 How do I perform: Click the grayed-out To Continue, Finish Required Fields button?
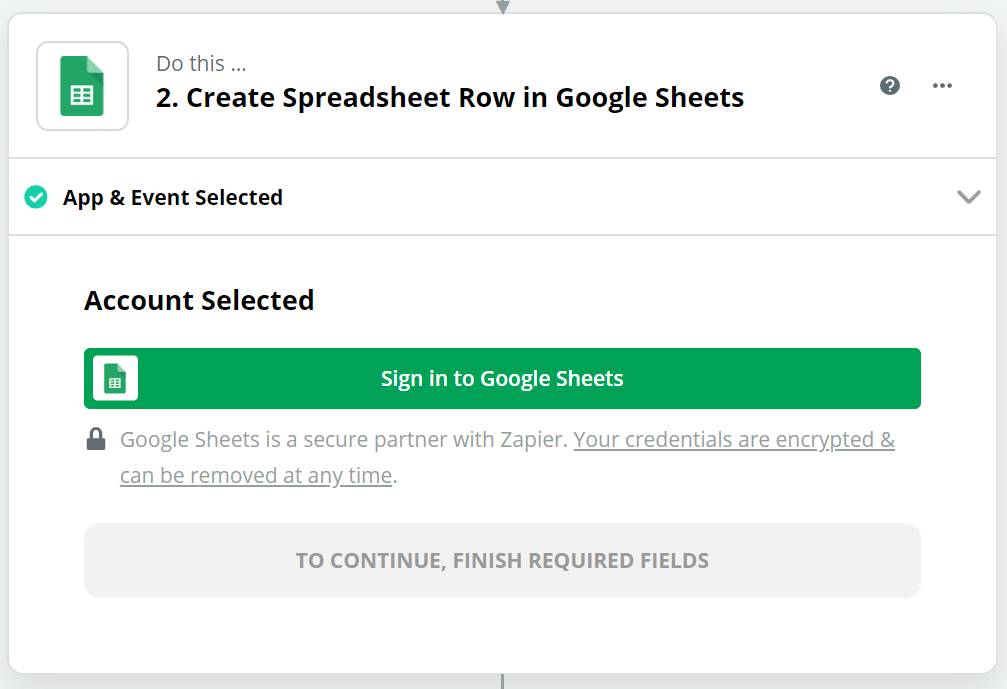(x=502, y=561)
